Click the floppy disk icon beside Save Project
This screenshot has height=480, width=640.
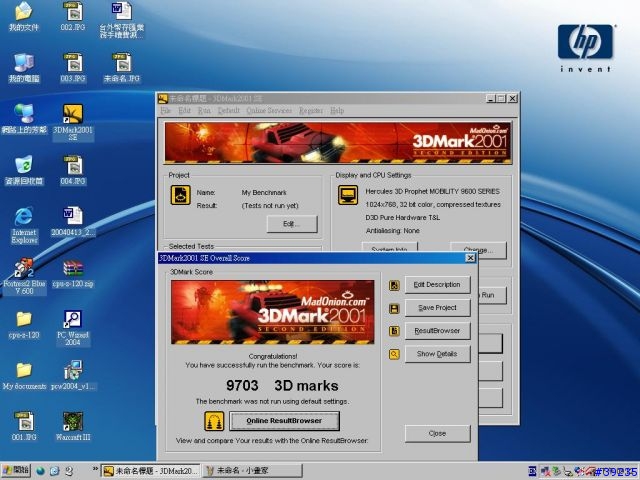(x=394, y=308)
